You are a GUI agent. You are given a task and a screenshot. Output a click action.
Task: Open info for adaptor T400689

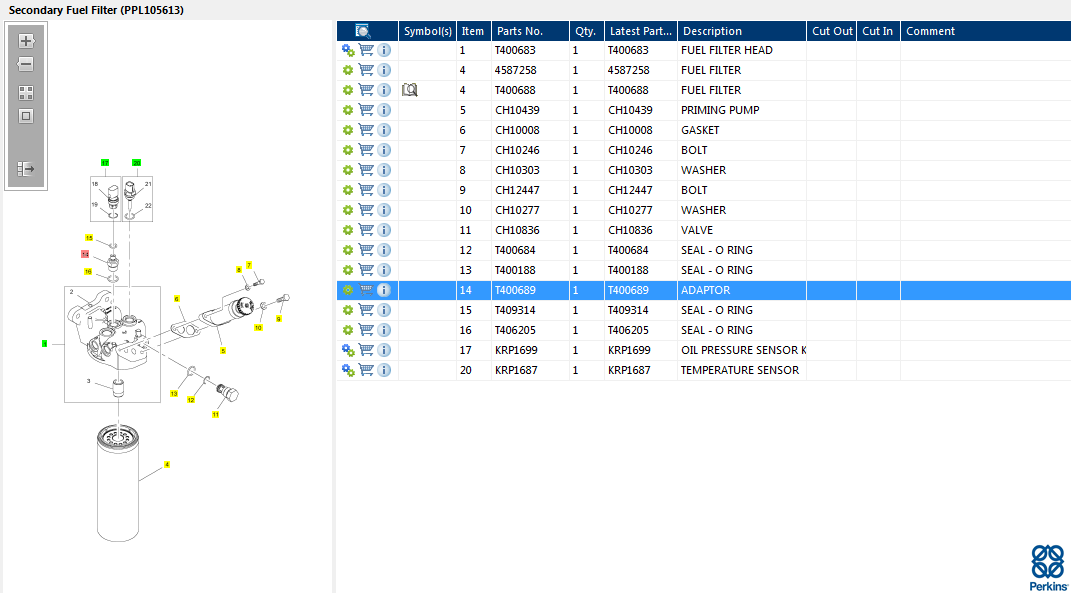[x=384, y=290]
